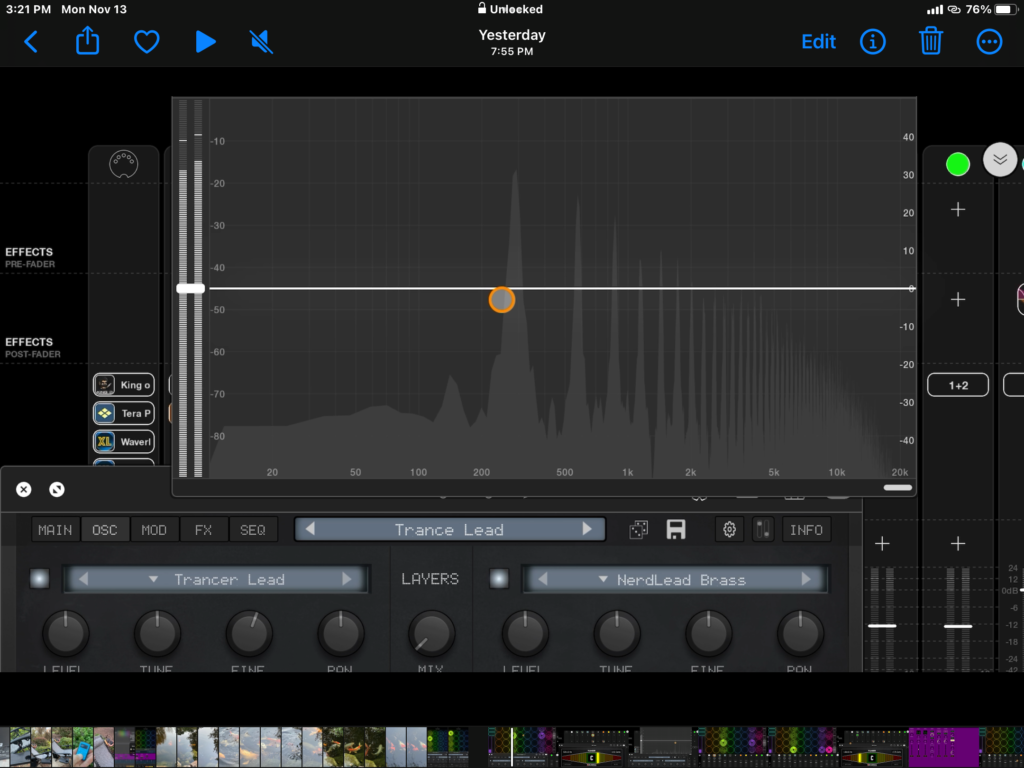This screenshot has width=1024, height=768.
Task: Delete the video with the trash icon
Action: pos(931,42)
